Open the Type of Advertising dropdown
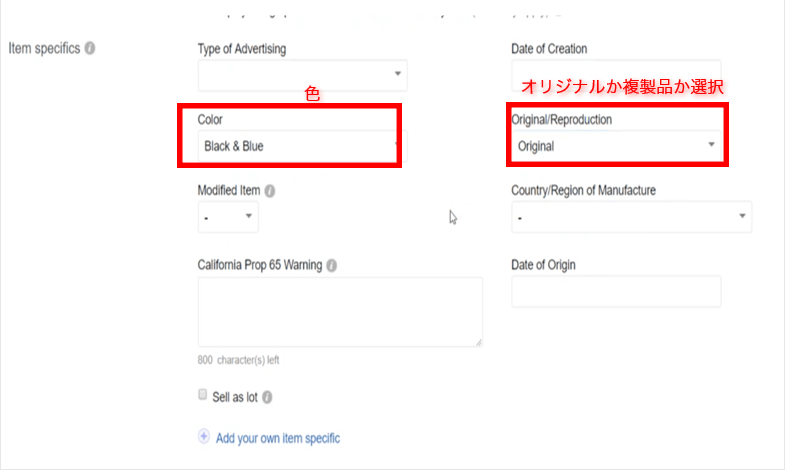Screen dimensions: 785x470 302,75
